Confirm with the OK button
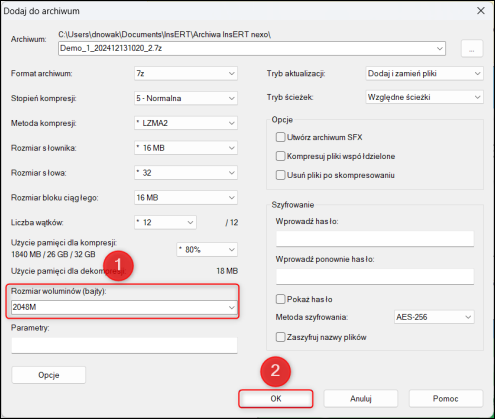The width and height of the screenshot is (495, 419). (276, 399)
